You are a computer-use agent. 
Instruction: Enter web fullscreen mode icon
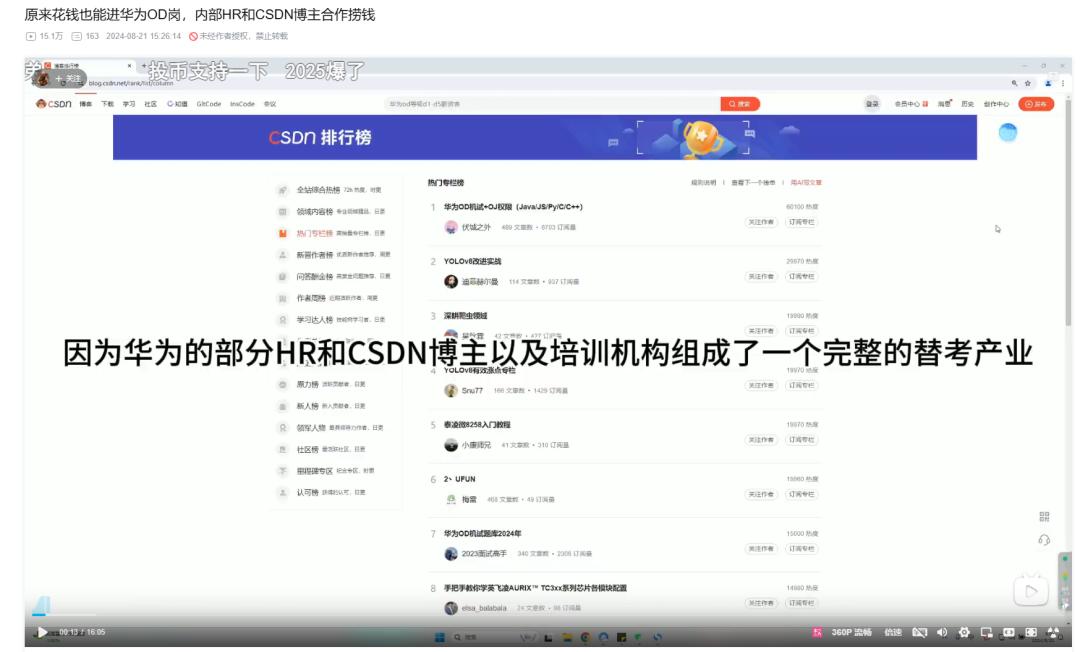point(1030,632)
